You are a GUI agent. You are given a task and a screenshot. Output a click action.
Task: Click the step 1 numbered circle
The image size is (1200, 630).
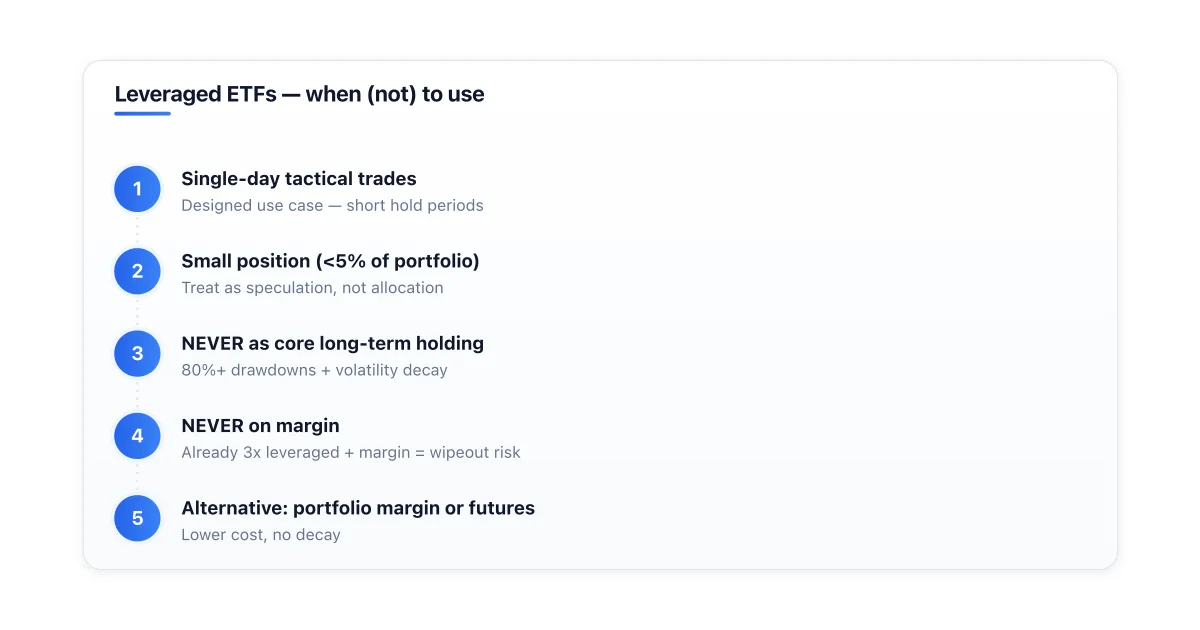138,189
